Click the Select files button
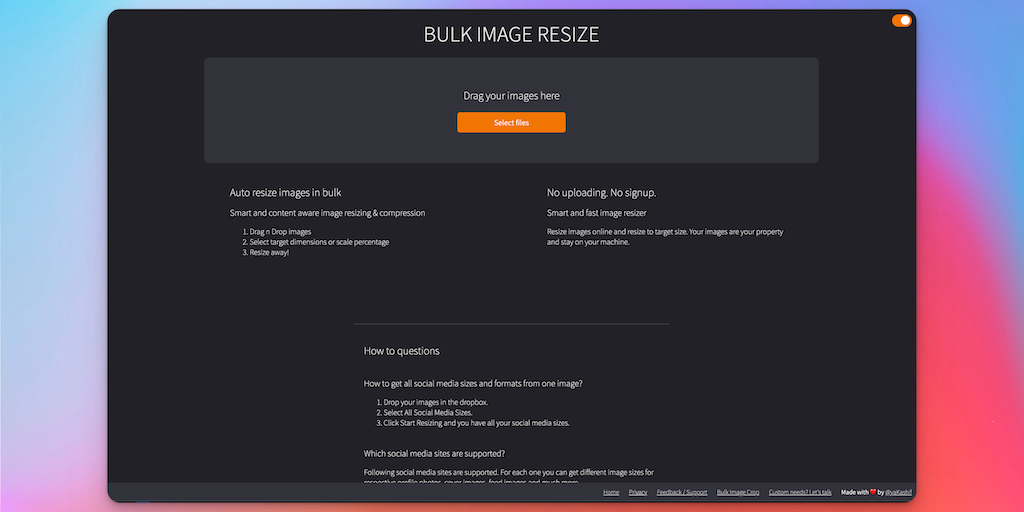 click(511, 122)
